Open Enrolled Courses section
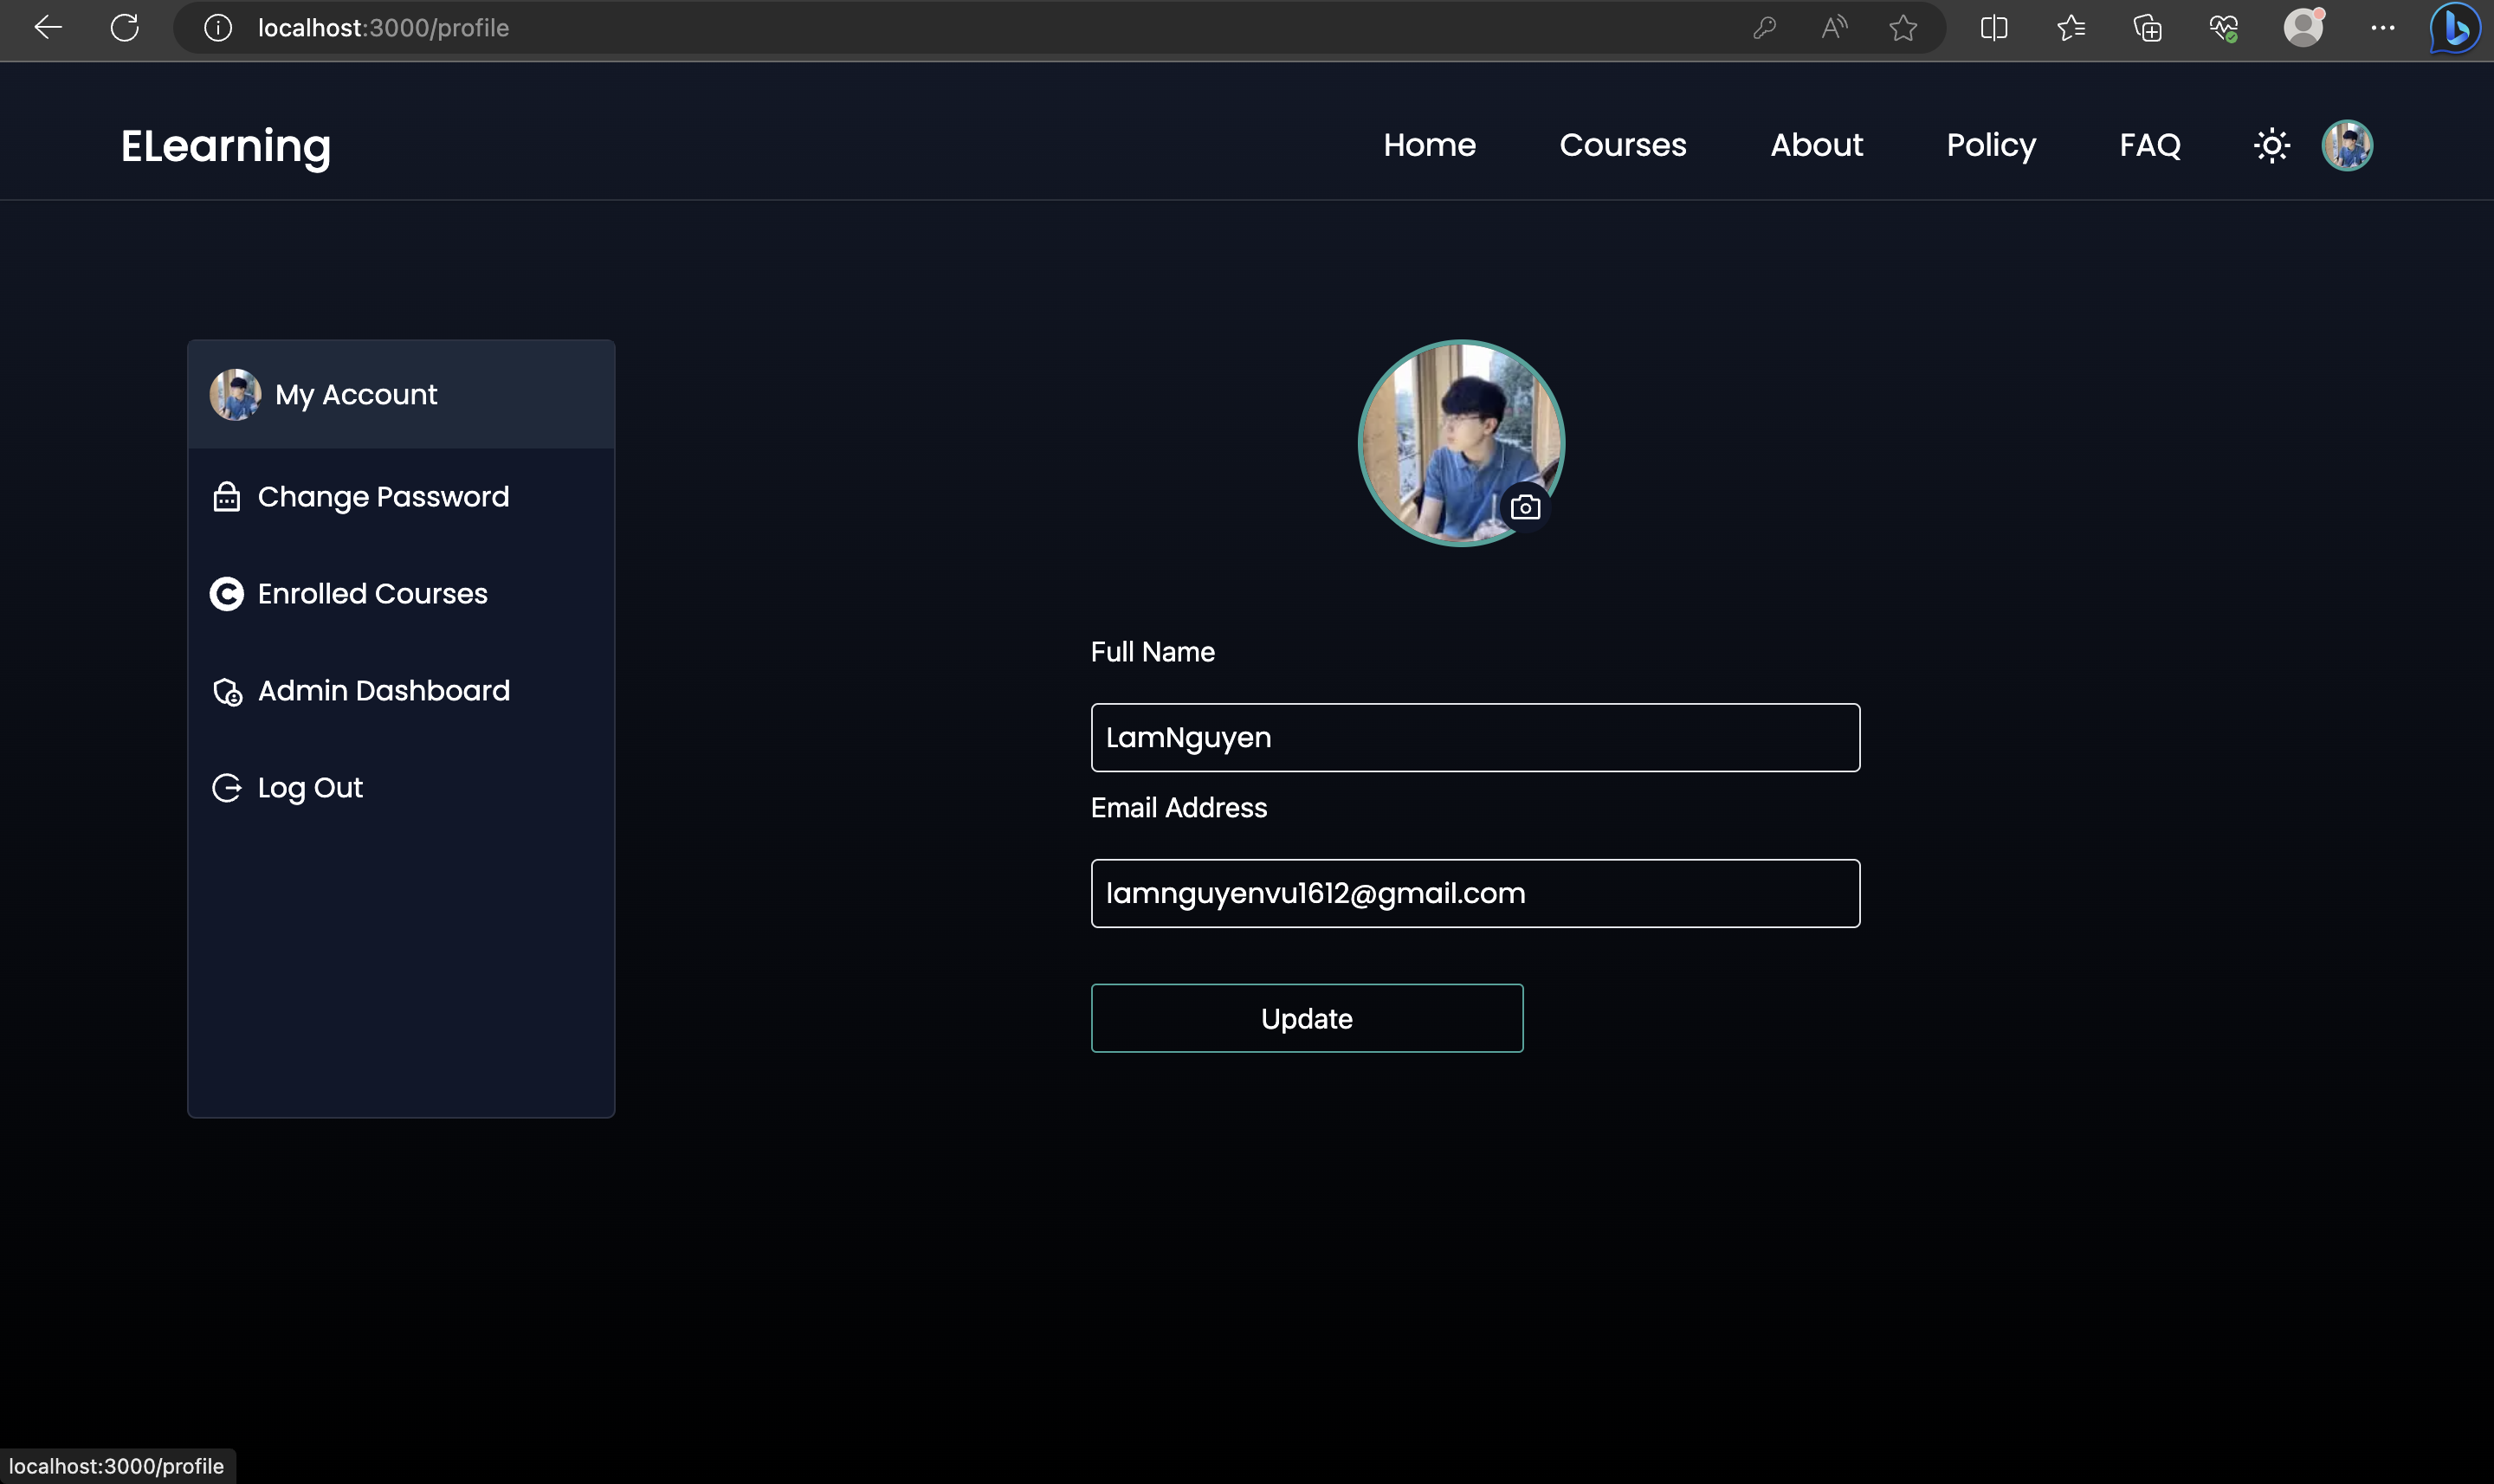This screenshot has height=1484, width=2494. click(x=372, y=594)
